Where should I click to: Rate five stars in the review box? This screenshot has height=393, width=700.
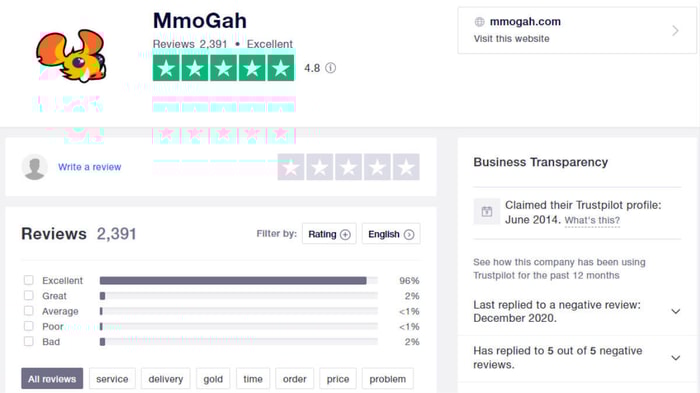(x=406, y=167)
